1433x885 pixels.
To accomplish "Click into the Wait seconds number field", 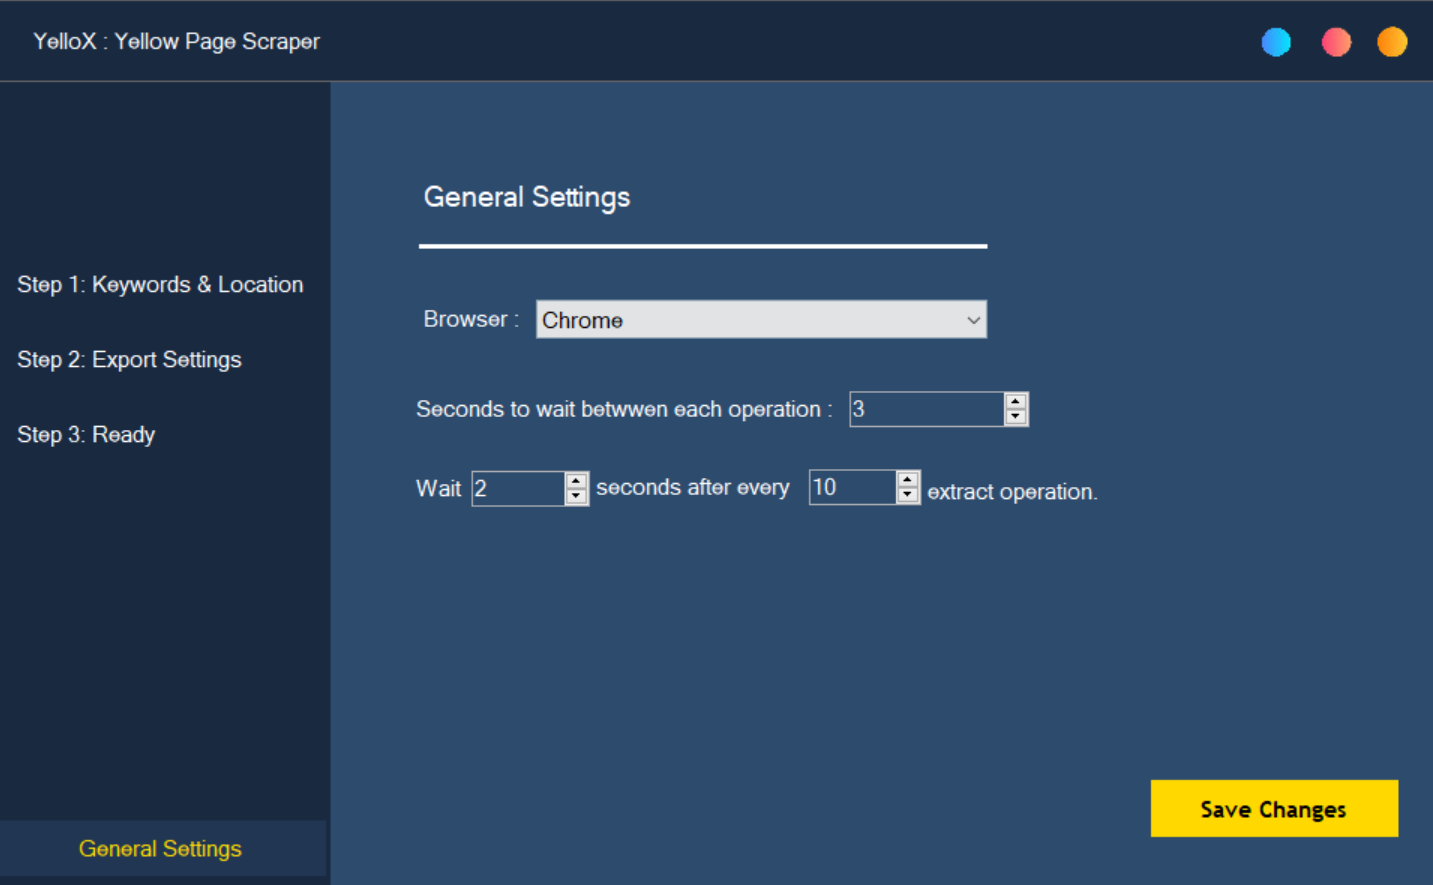I will pos(518,489).
